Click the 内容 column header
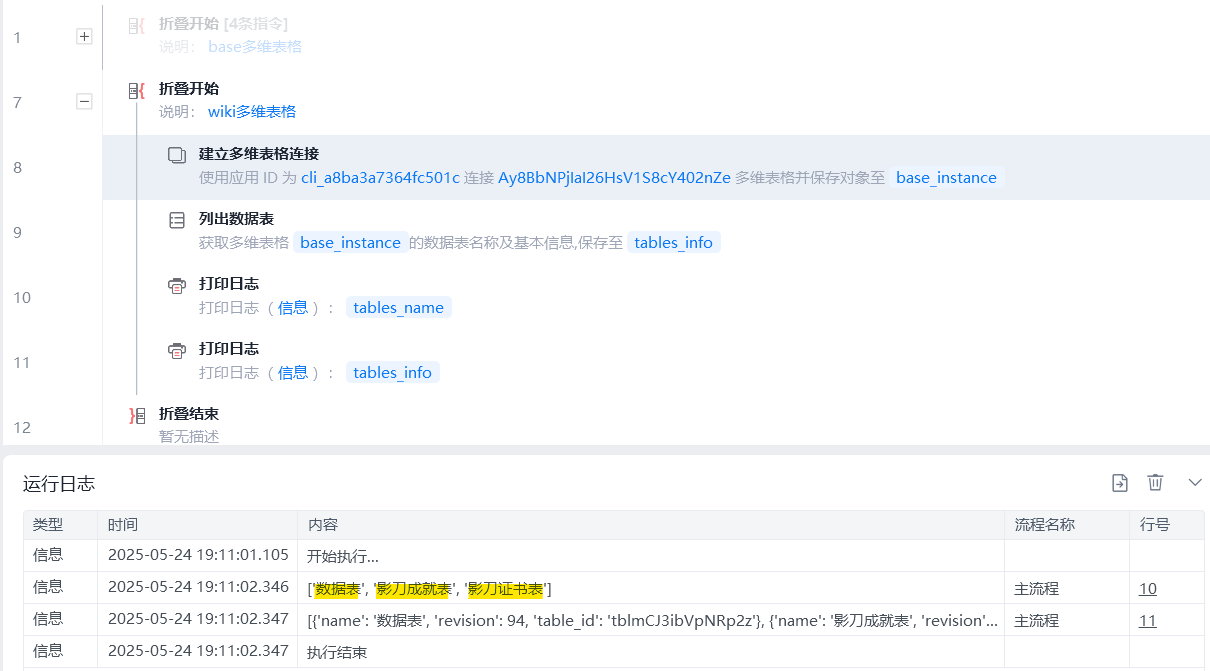Screen dimensions: 1210x671 tap(322, 525)
